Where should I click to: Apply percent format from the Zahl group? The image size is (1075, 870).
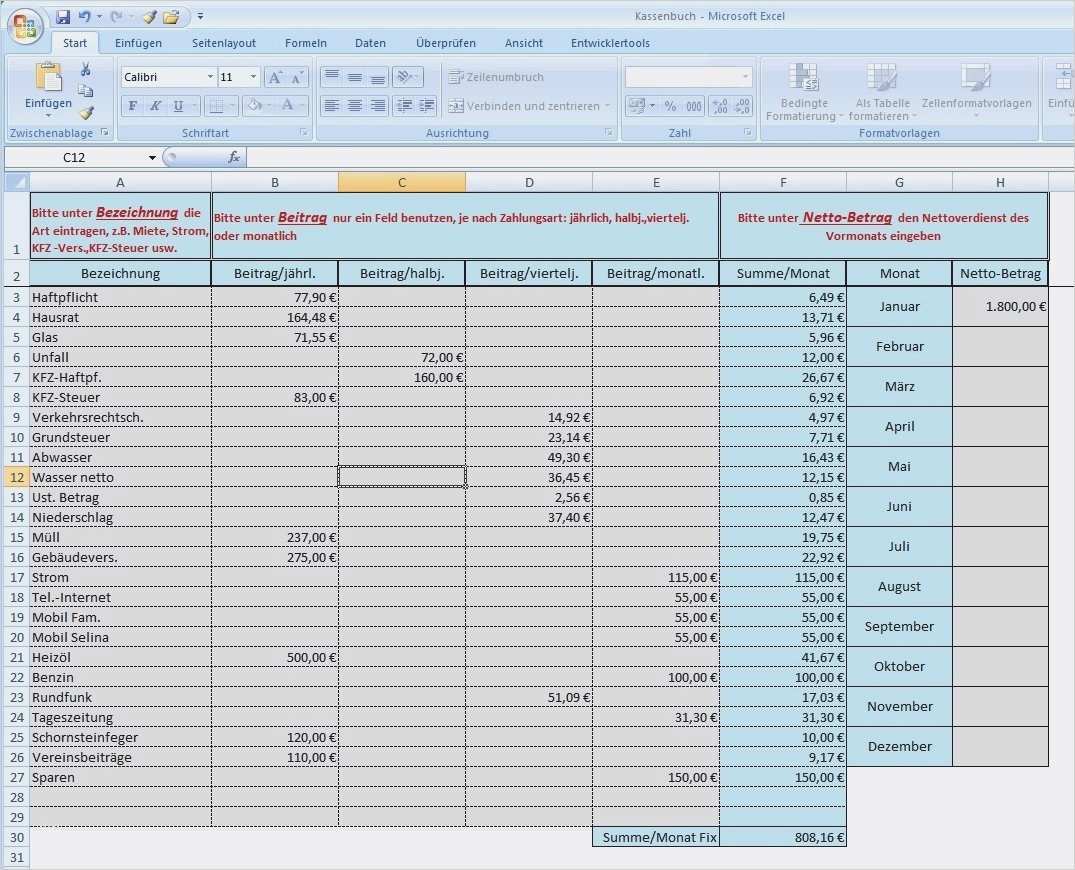click(x=672, y=106)
